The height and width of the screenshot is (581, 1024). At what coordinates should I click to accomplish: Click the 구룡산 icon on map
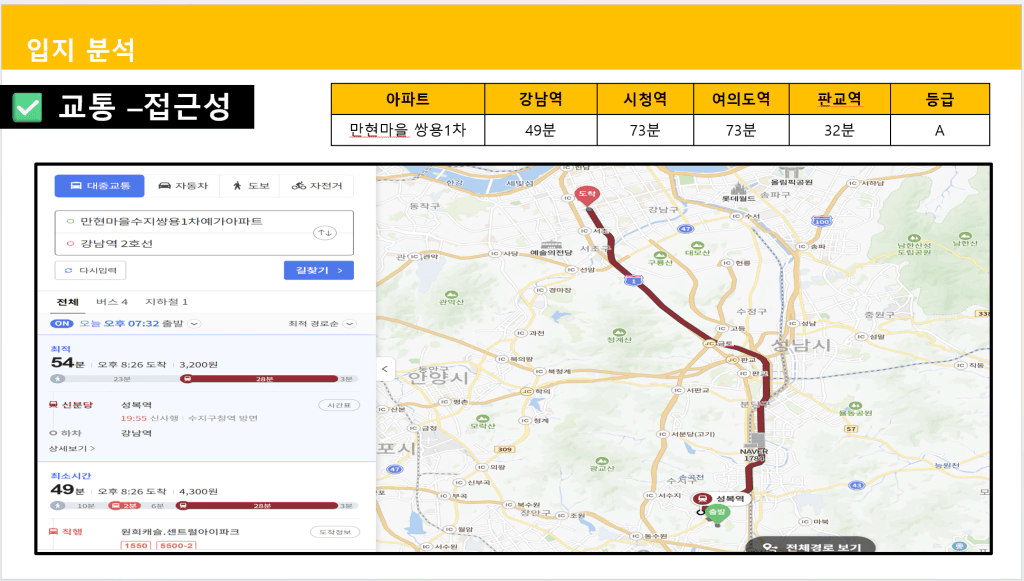coord(660,255)
